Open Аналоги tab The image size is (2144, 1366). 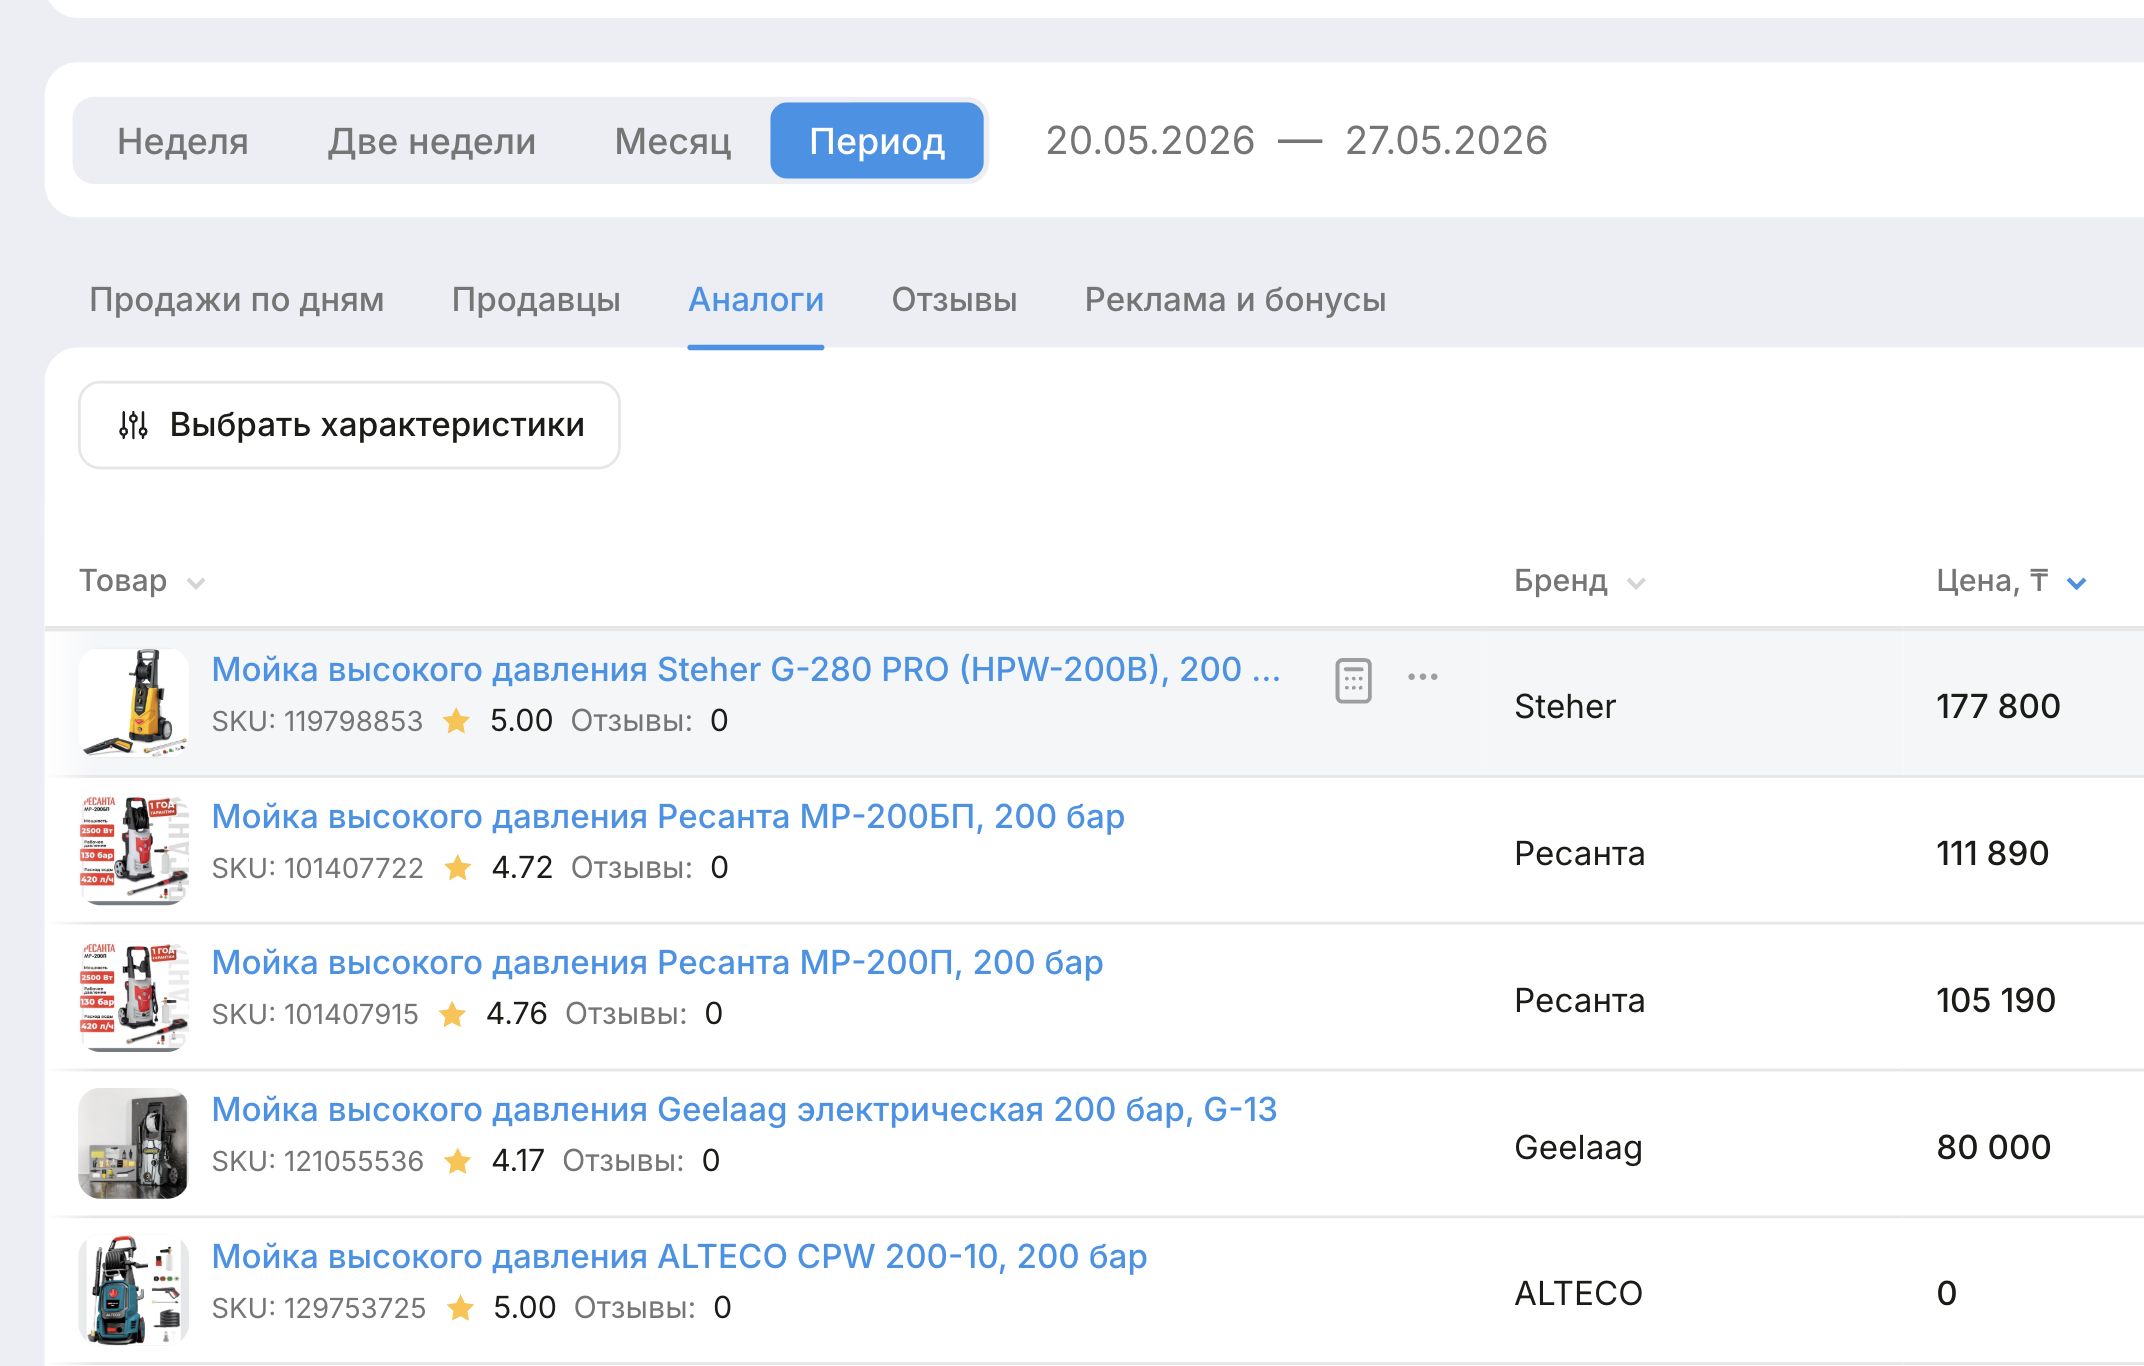(x=756, y=299)
